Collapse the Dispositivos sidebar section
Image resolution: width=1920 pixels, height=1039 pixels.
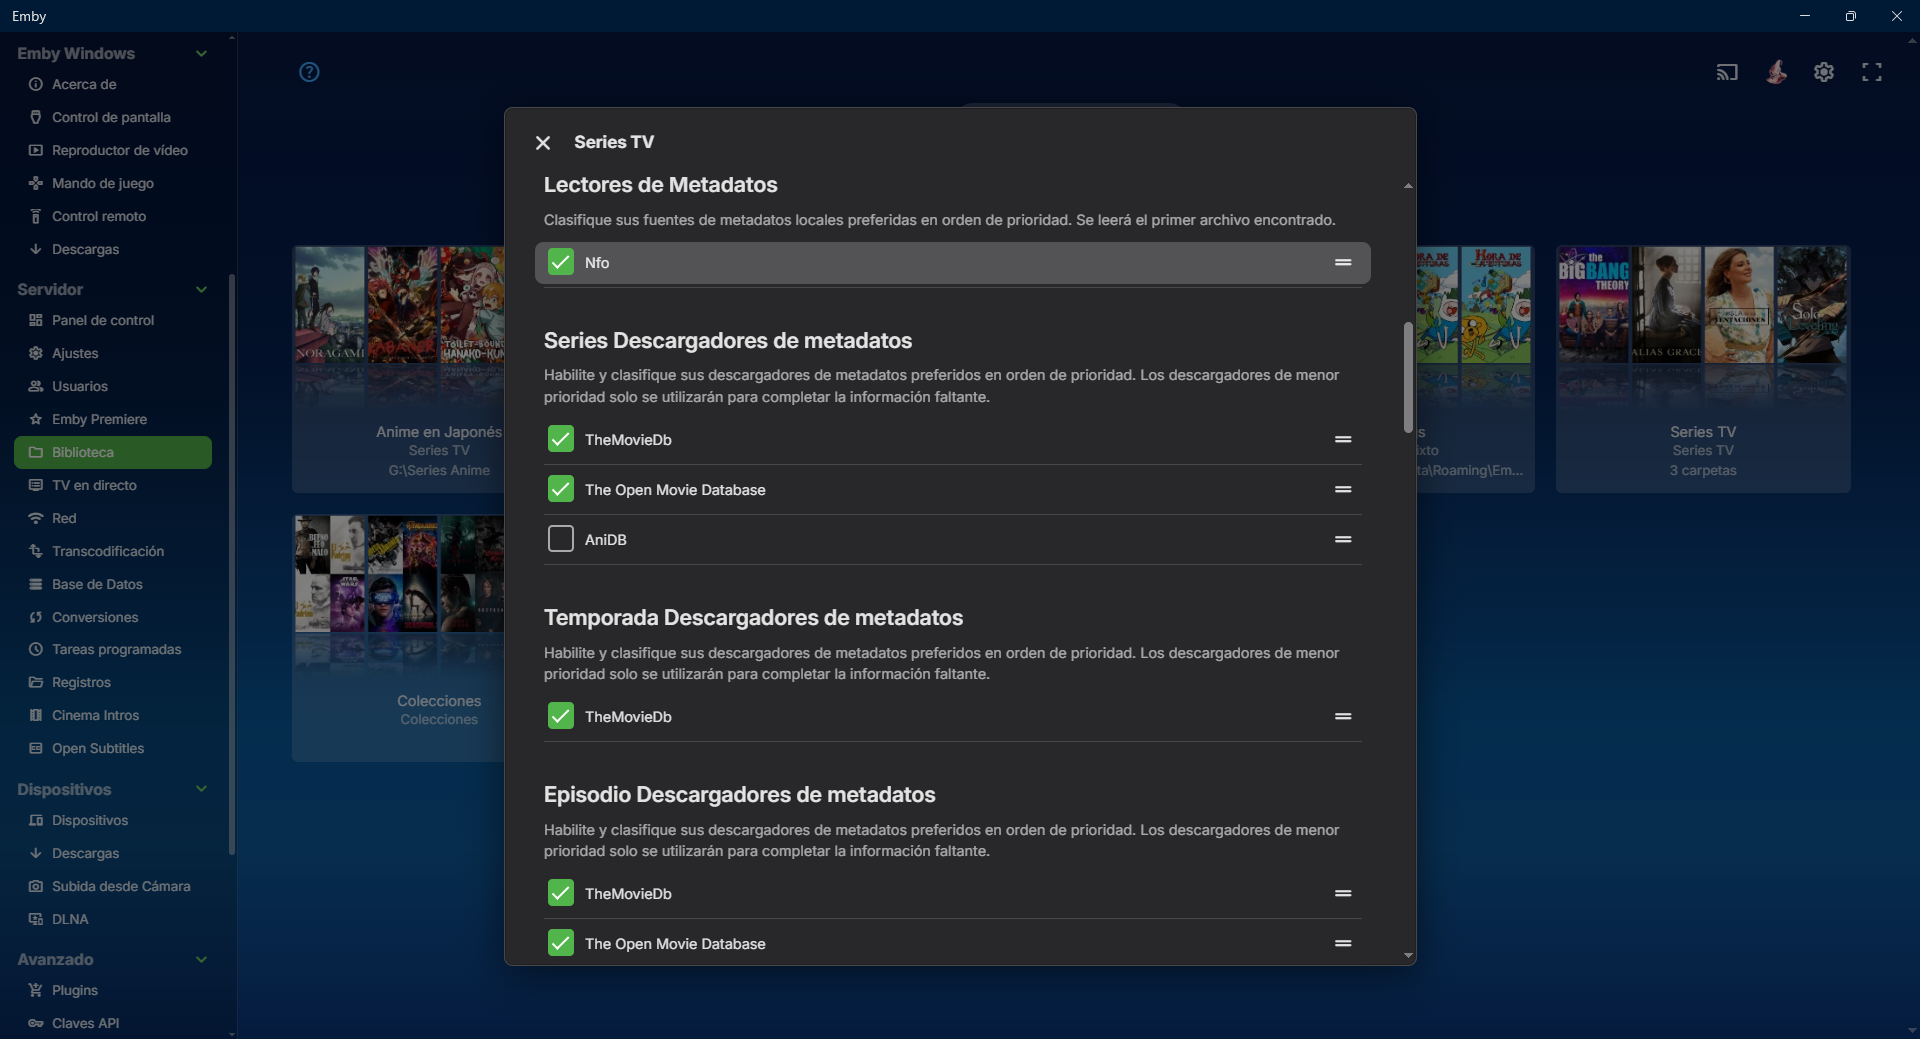[201, 790]
